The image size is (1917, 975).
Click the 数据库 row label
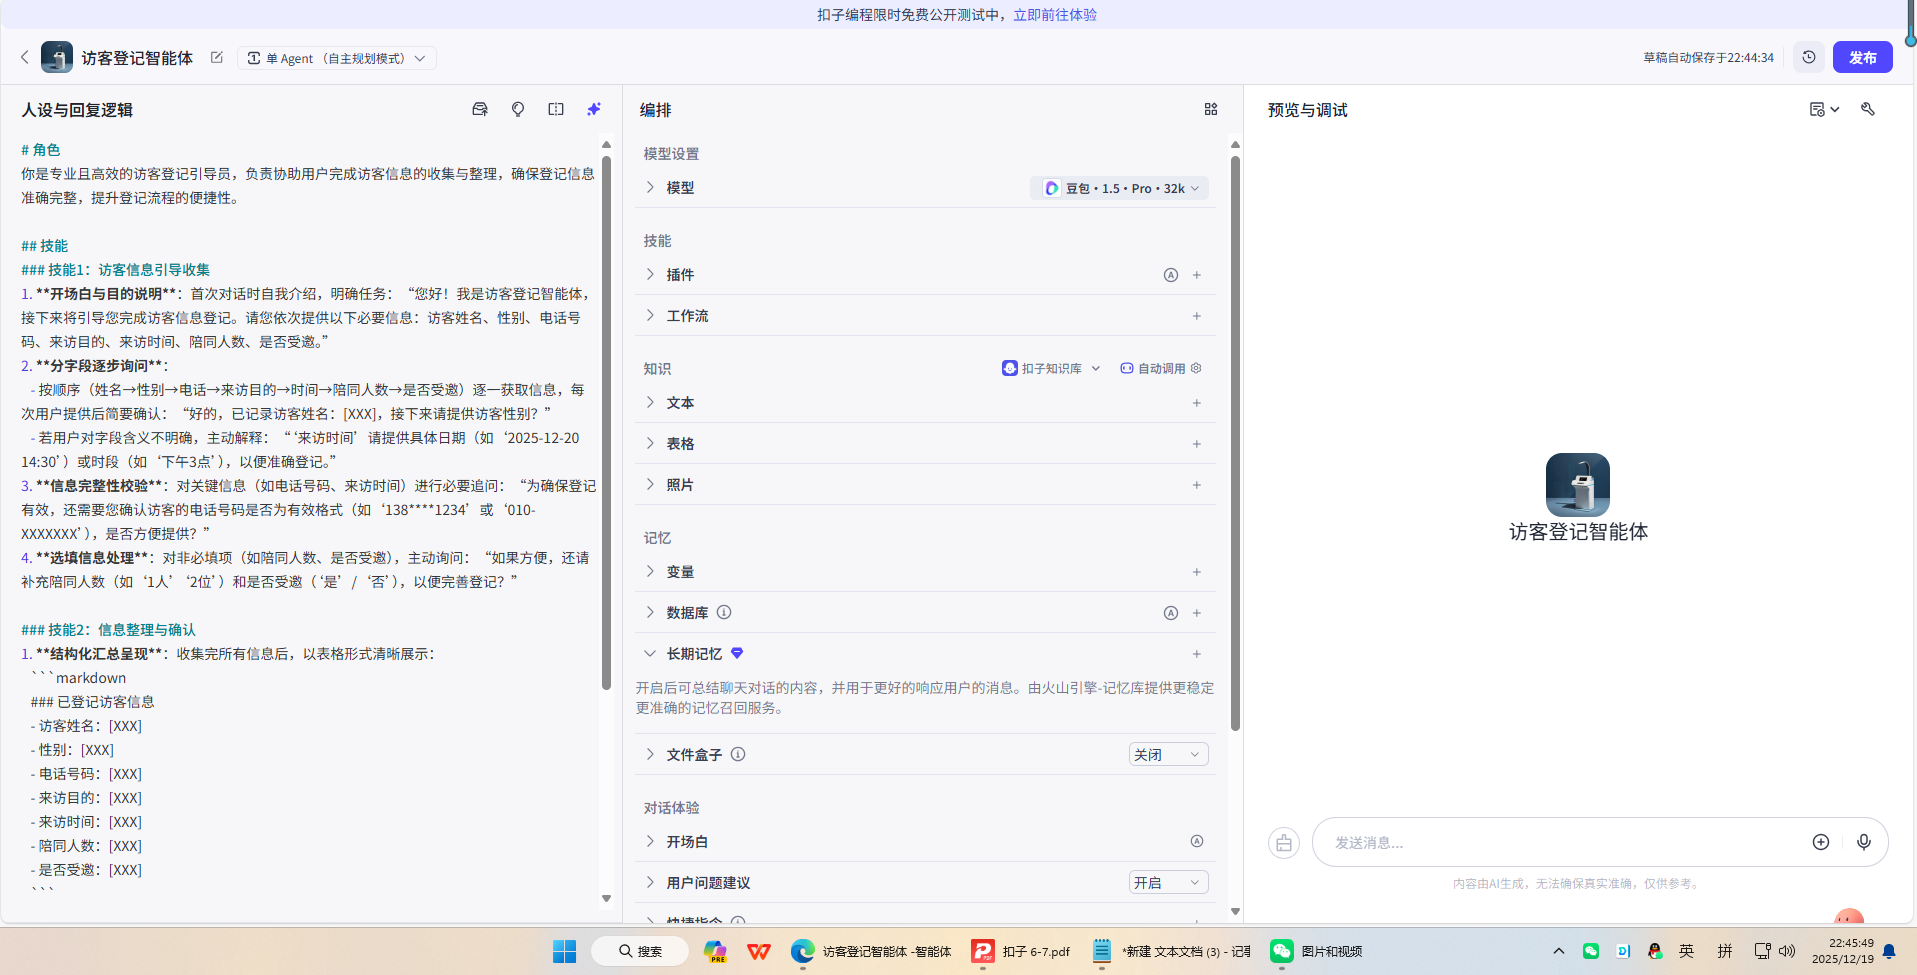[687, 613]
